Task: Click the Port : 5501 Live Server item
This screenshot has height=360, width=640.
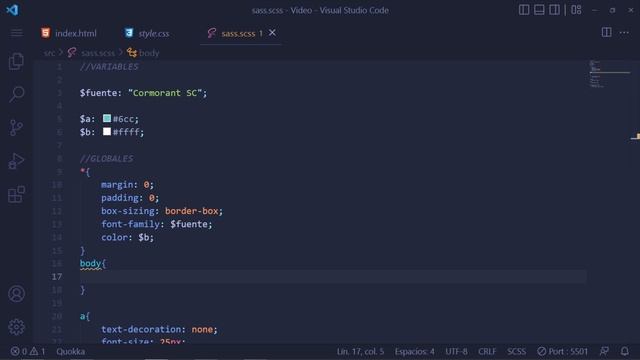Action: pyautogui.click(x=562, y=351)
